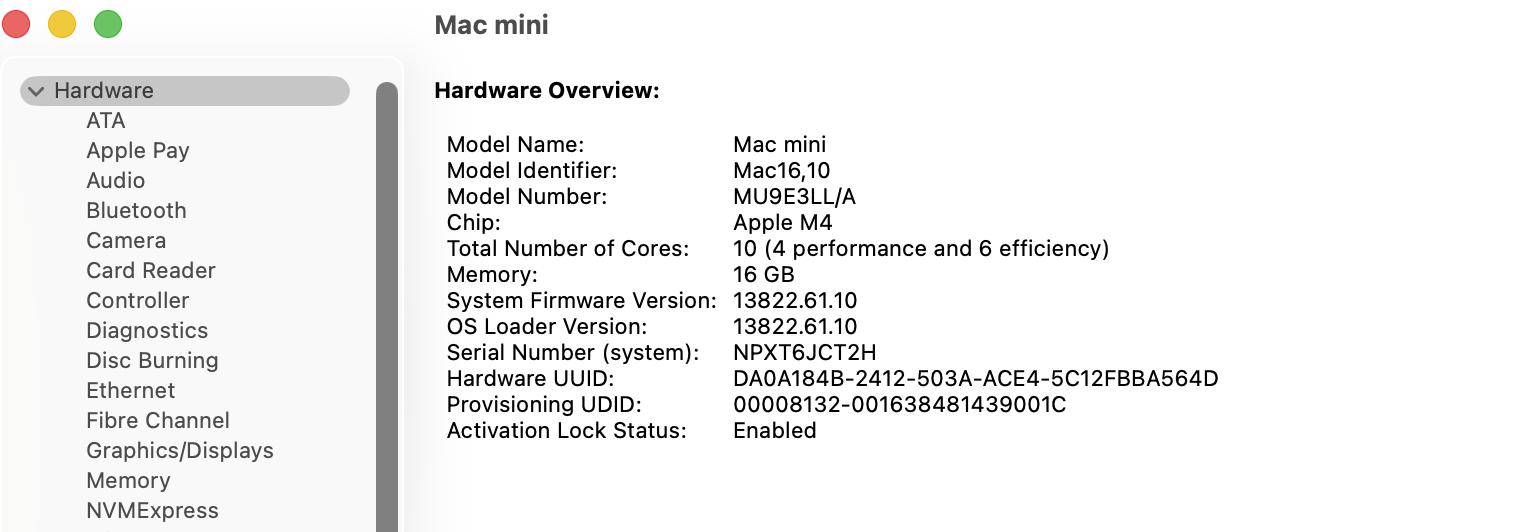Show Audio device information
The width and height of the screenshot is (1522, 532).
click(x=116, y=181)
